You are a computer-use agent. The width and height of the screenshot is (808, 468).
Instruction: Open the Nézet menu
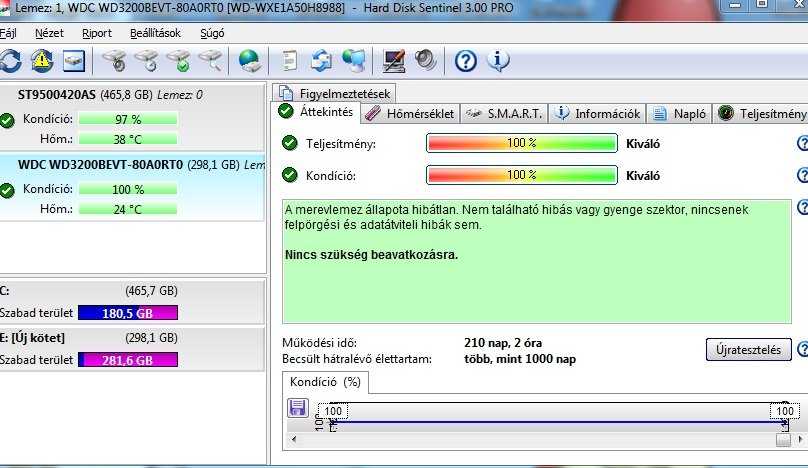pyautogui.click(x=49, y=33)
